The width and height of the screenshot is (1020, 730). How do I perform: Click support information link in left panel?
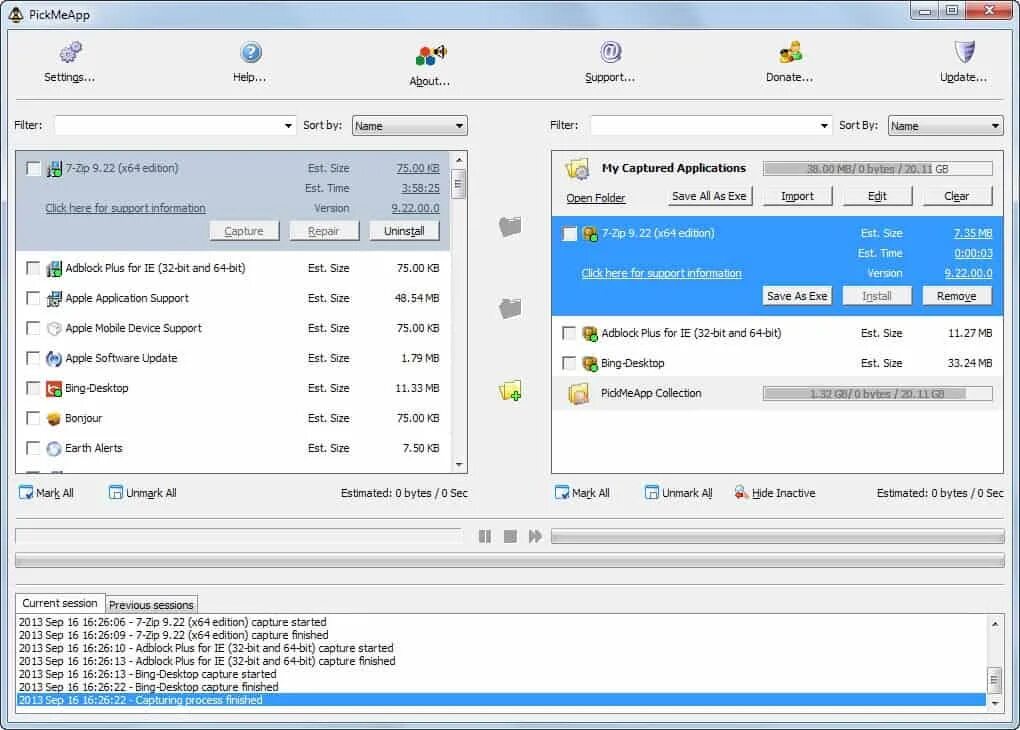[126, 208]
